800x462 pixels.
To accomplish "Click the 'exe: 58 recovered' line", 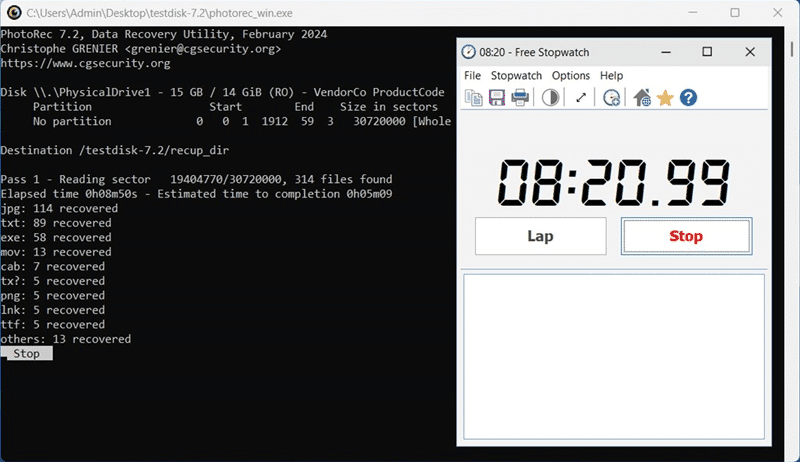I will [56, 238].
